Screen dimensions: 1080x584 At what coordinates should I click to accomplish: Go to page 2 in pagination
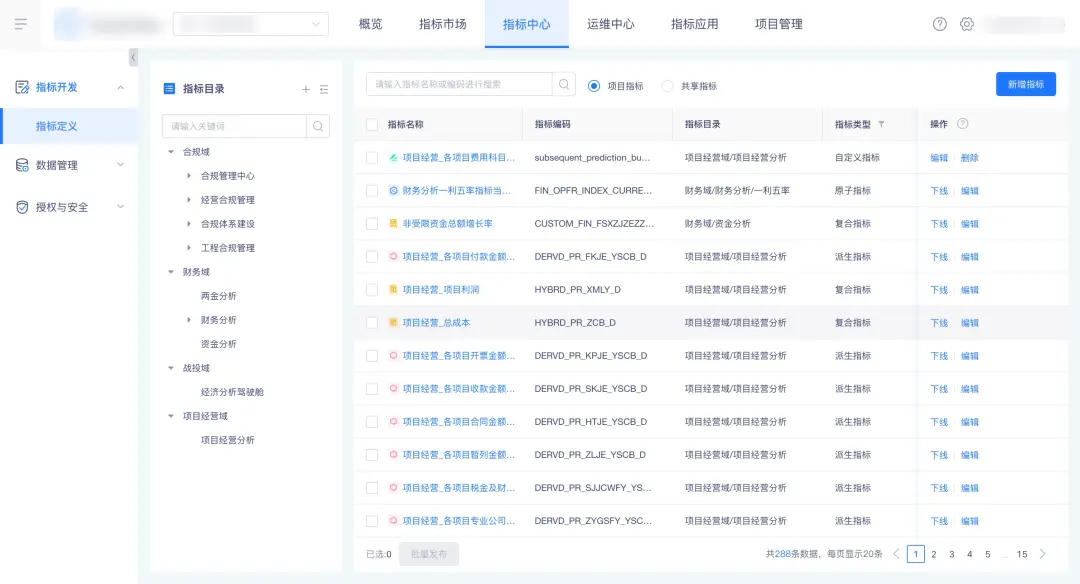[x=934, y=554]
